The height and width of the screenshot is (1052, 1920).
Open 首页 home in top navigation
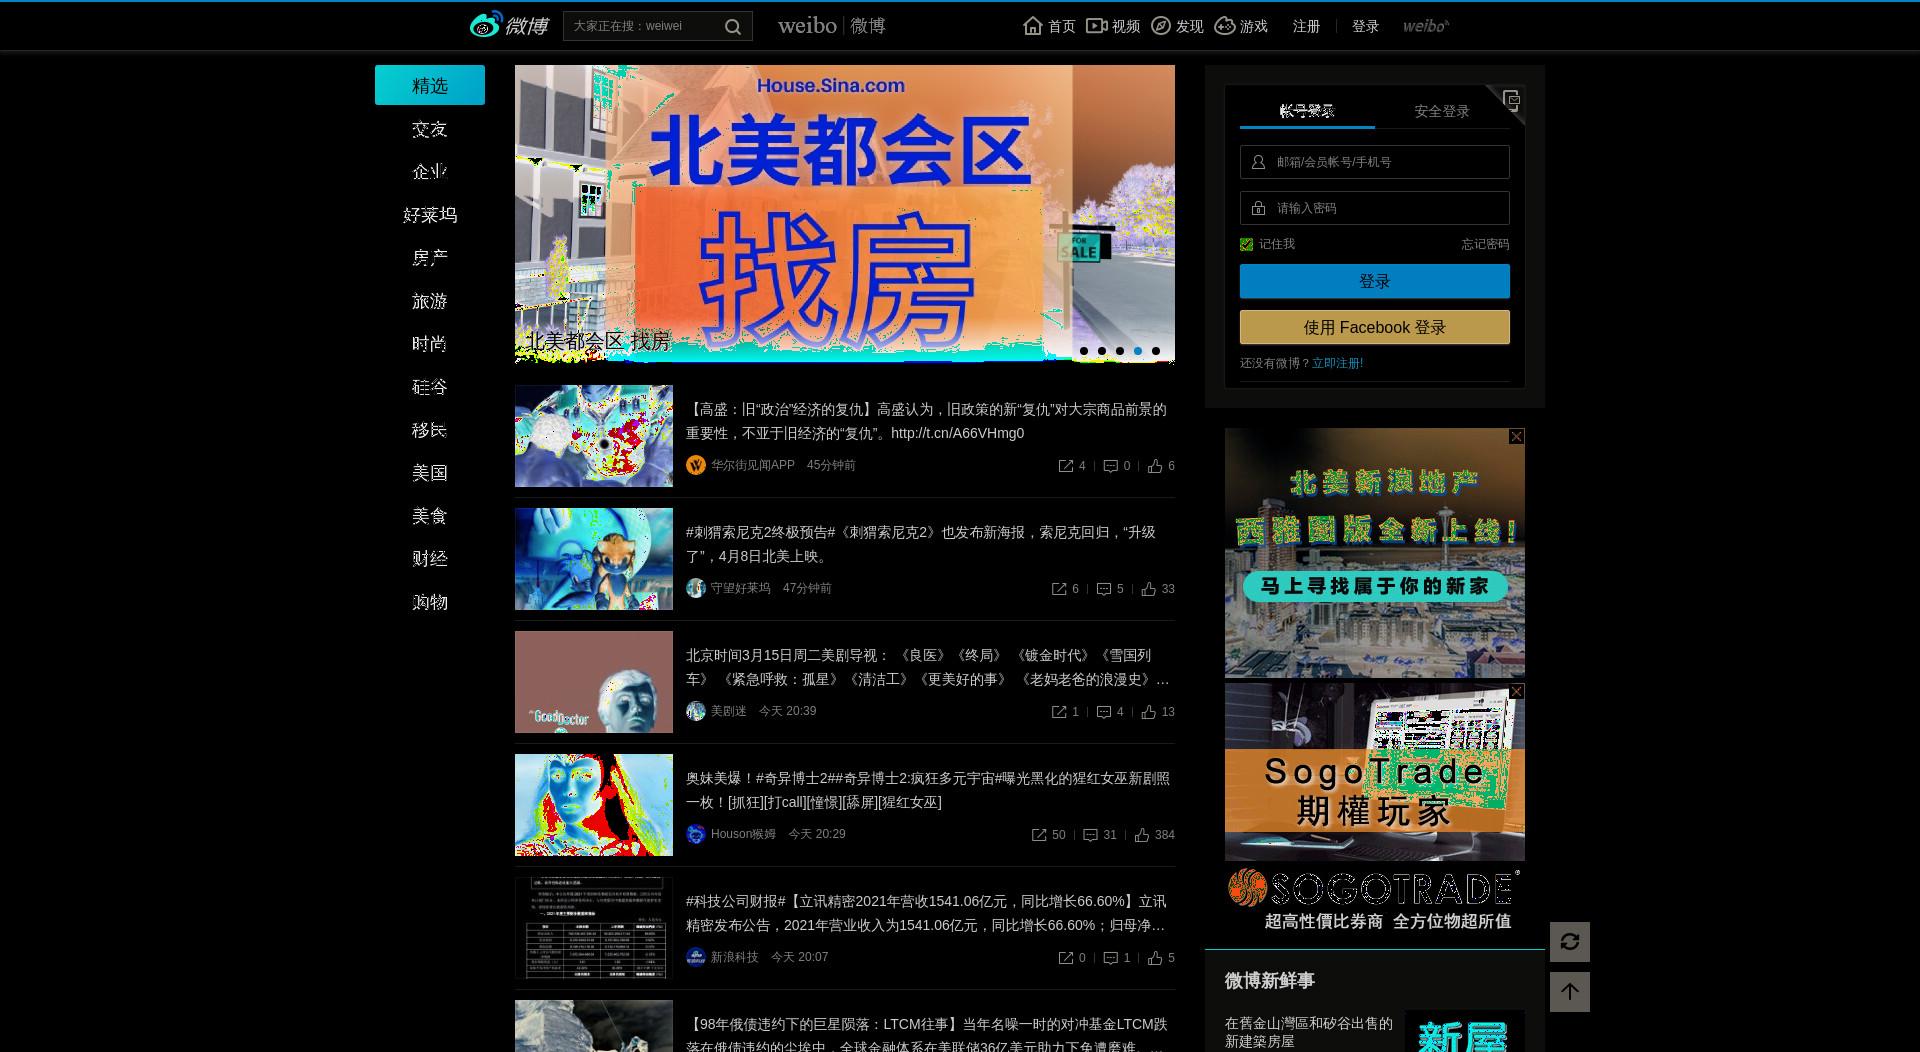pyautogui.click(x=1049, y=26)
